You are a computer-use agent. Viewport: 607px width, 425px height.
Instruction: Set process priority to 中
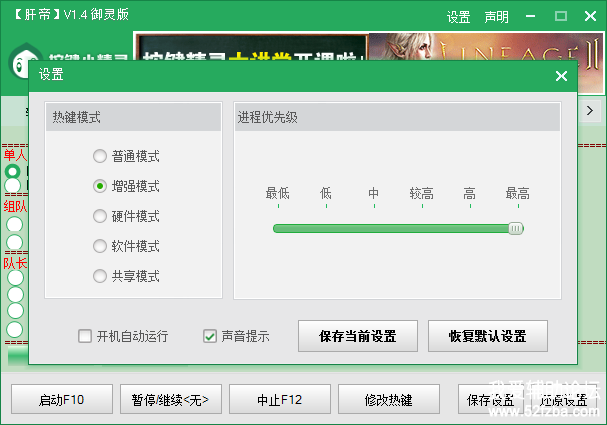click(x=374, y=193)
